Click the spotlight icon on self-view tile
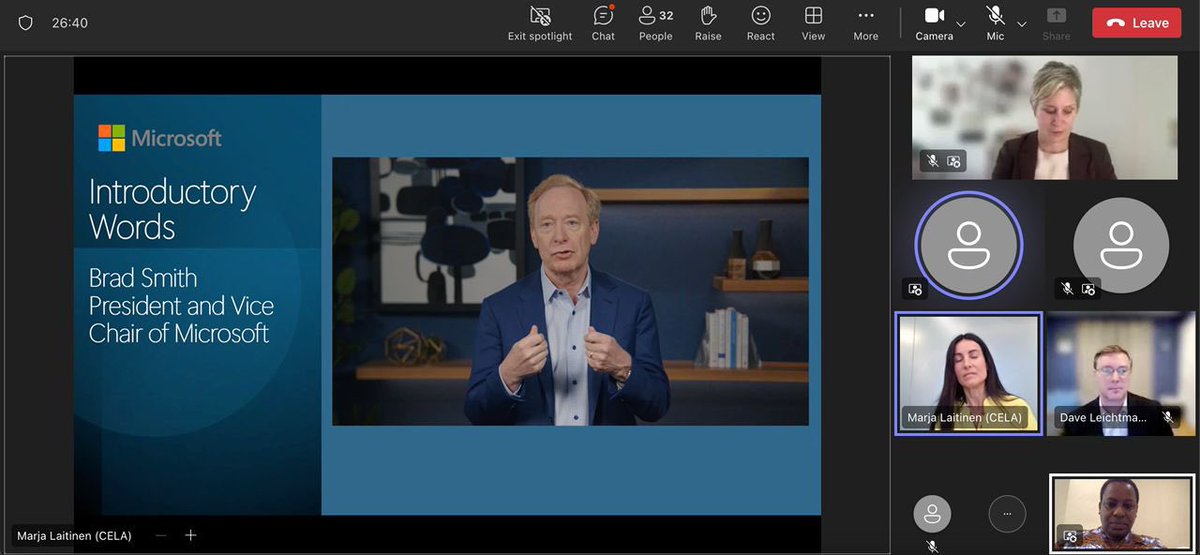The image size is (1200, 555). 1071,535
